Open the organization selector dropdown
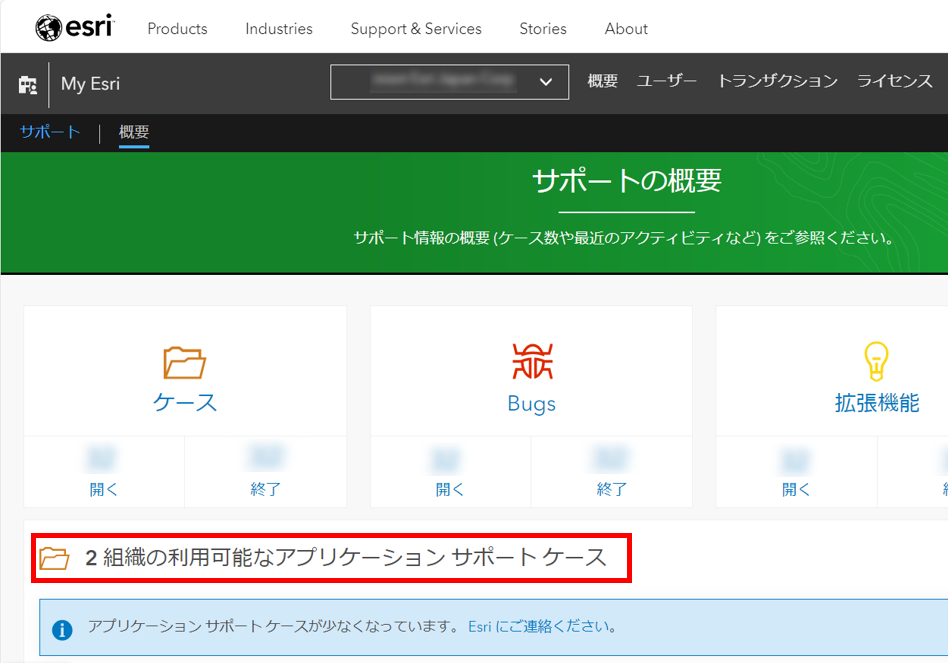 point(449,82)
